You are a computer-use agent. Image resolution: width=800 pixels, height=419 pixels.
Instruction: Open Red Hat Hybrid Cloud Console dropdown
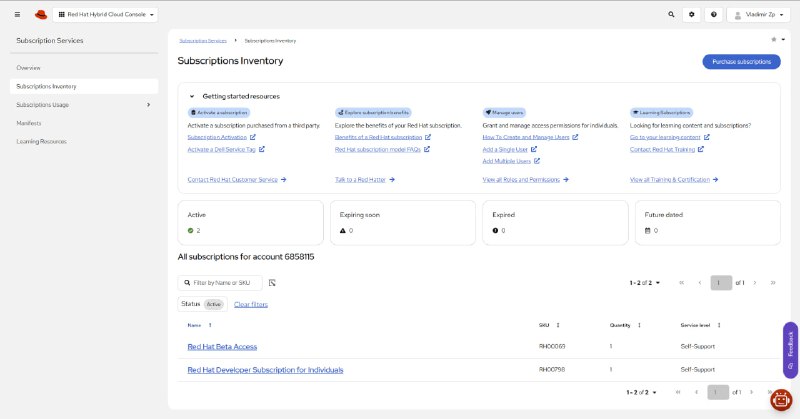coord(106,15)
